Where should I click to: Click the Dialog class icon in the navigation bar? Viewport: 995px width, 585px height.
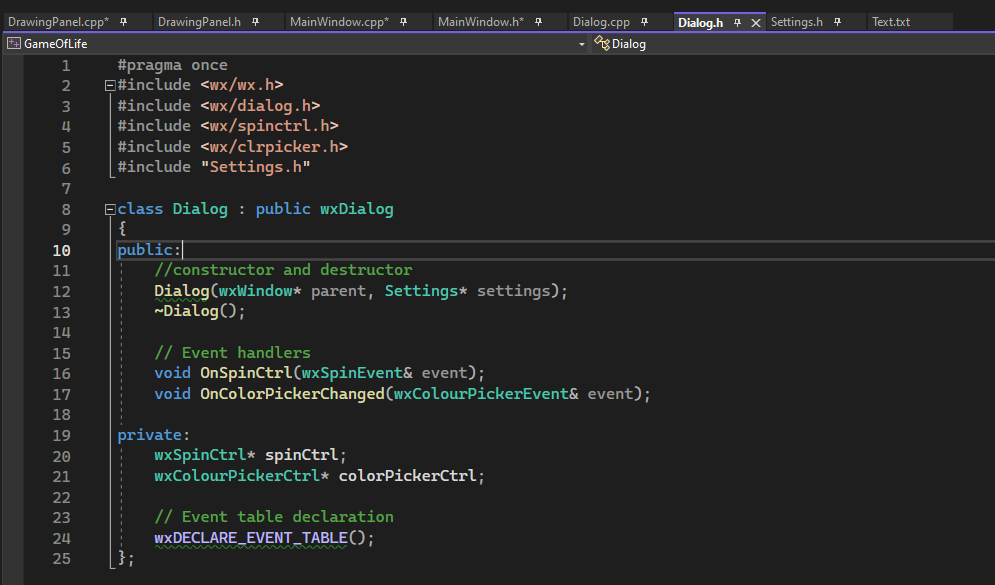pyautogui.click(x=601, y=43)
